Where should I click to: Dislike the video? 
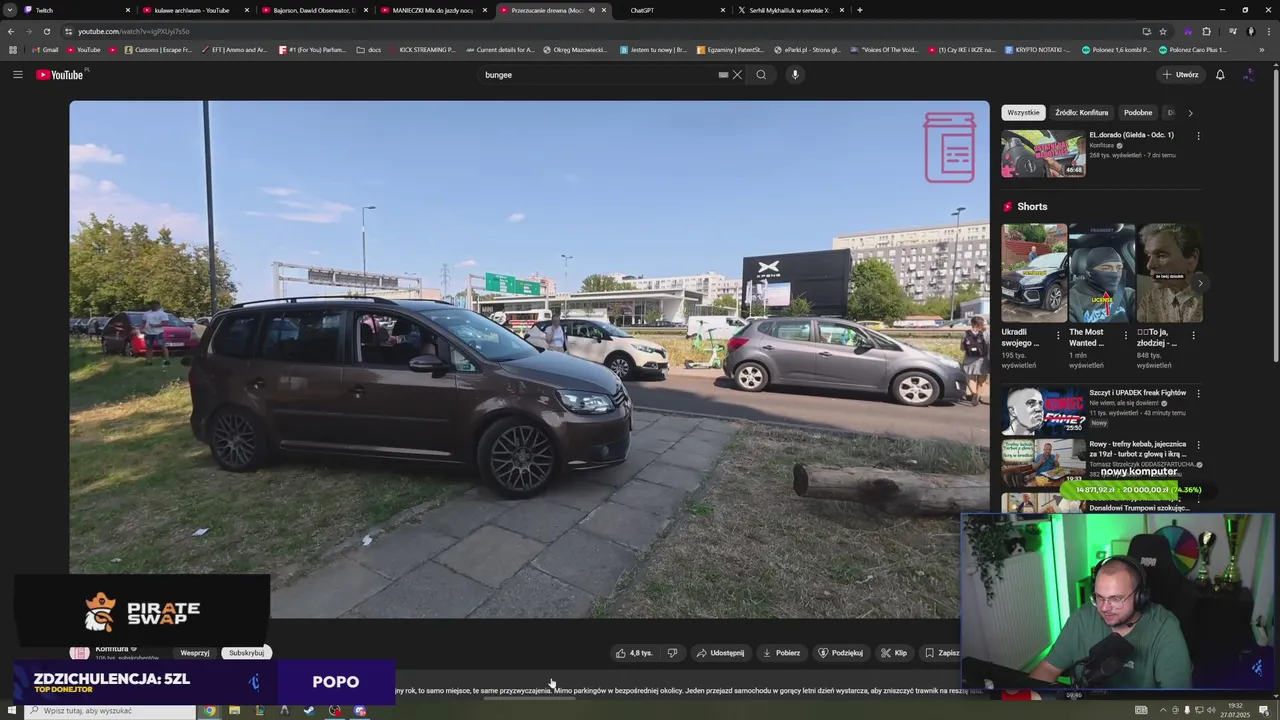pyautogui.click(x=672, y=653)
